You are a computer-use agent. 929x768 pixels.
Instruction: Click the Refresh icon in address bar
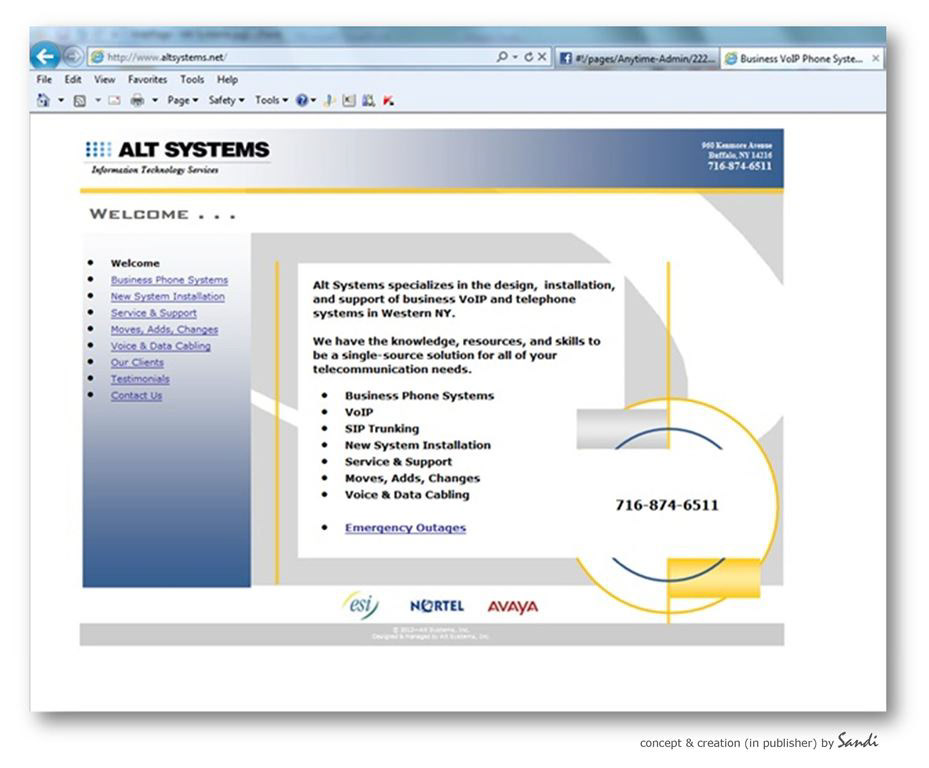528,57
